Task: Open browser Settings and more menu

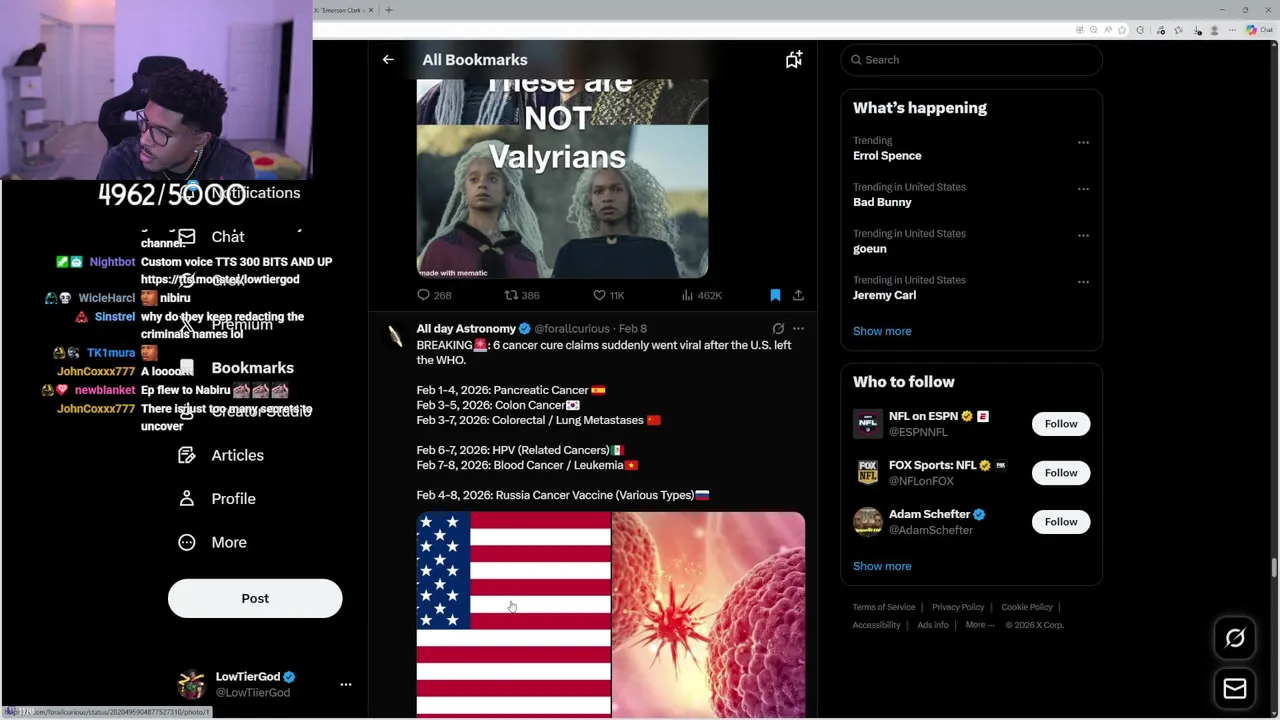Action: pos(1232,30)
